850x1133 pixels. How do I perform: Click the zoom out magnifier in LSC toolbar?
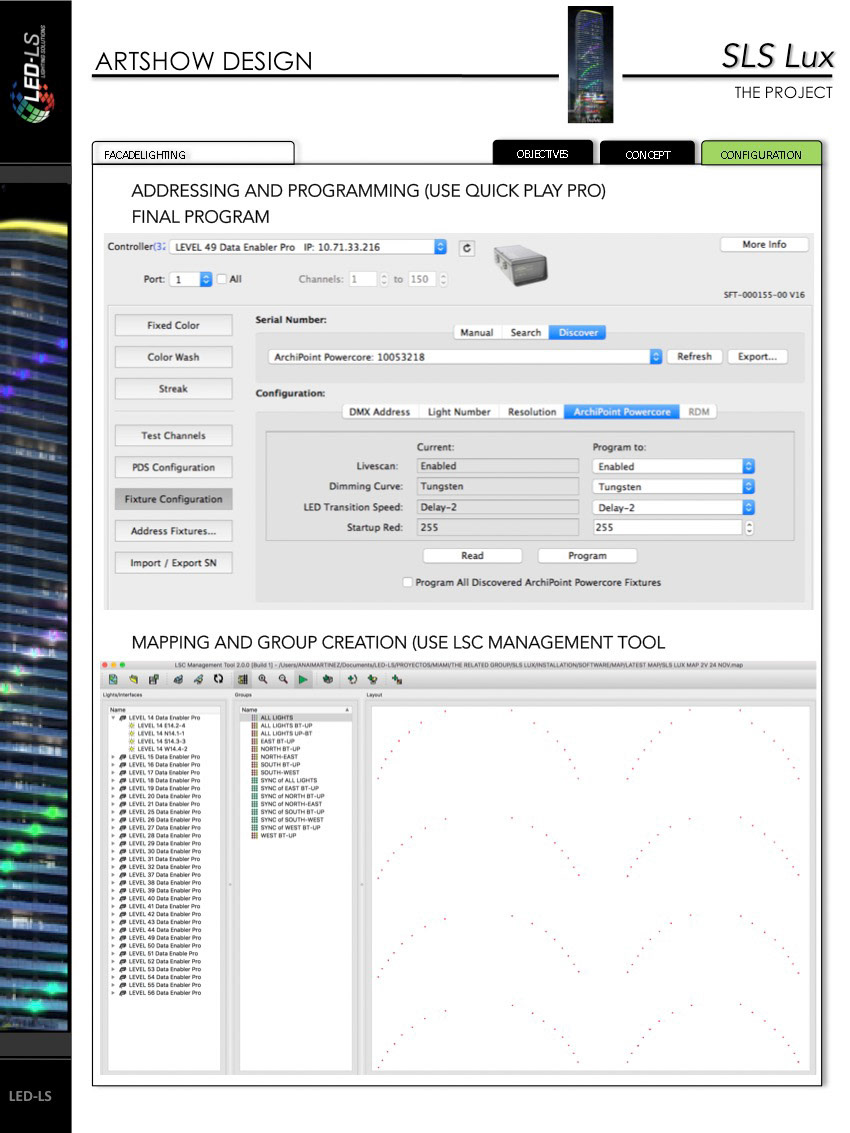click(283, 679)
